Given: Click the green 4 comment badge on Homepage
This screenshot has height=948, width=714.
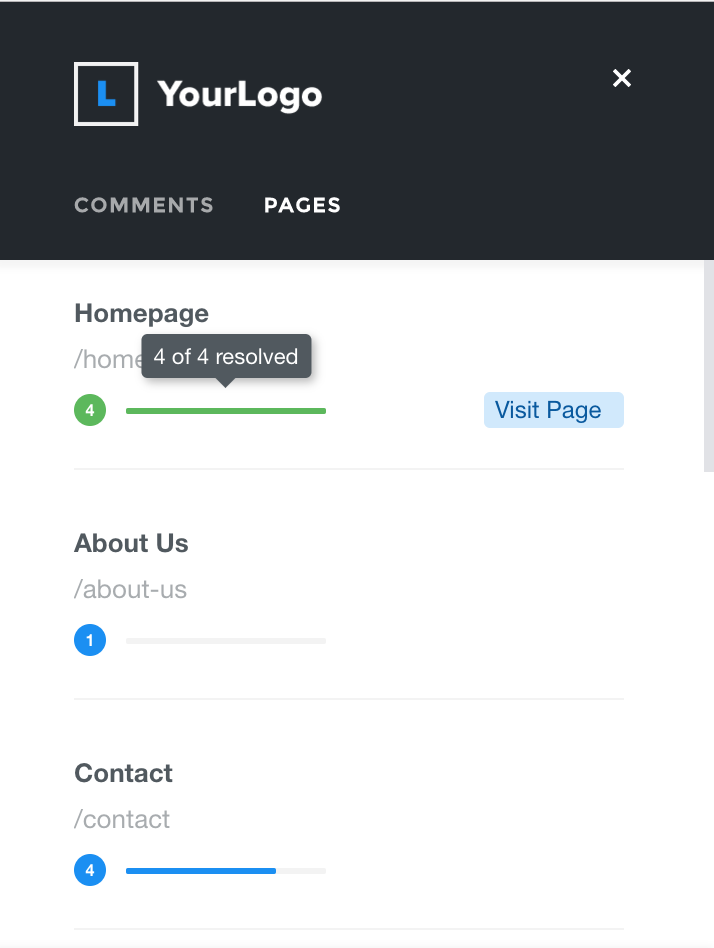Looking at the screenshot, I should tap(90, 410).
